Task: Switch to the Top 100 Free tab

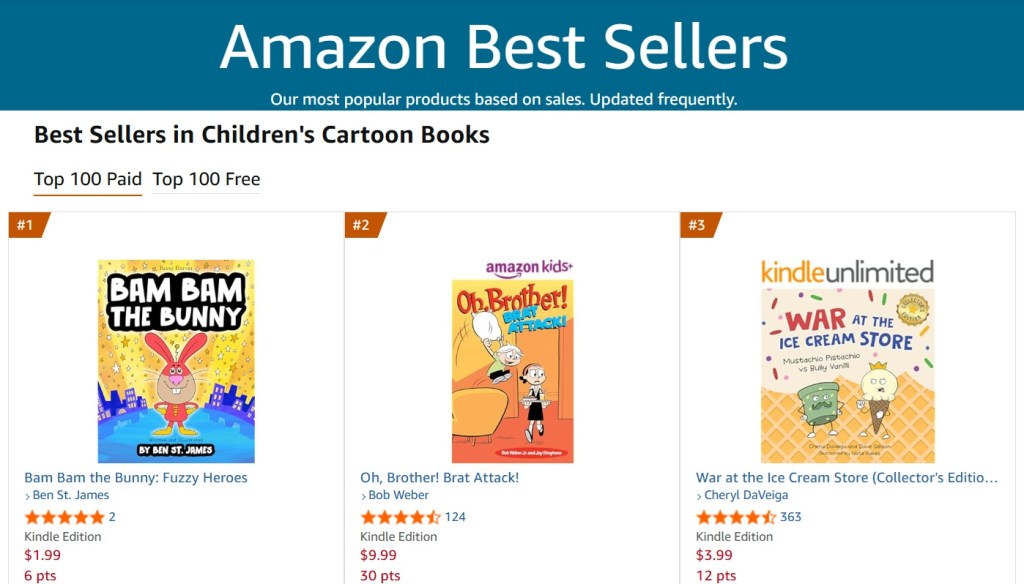Action: (206, 180)
